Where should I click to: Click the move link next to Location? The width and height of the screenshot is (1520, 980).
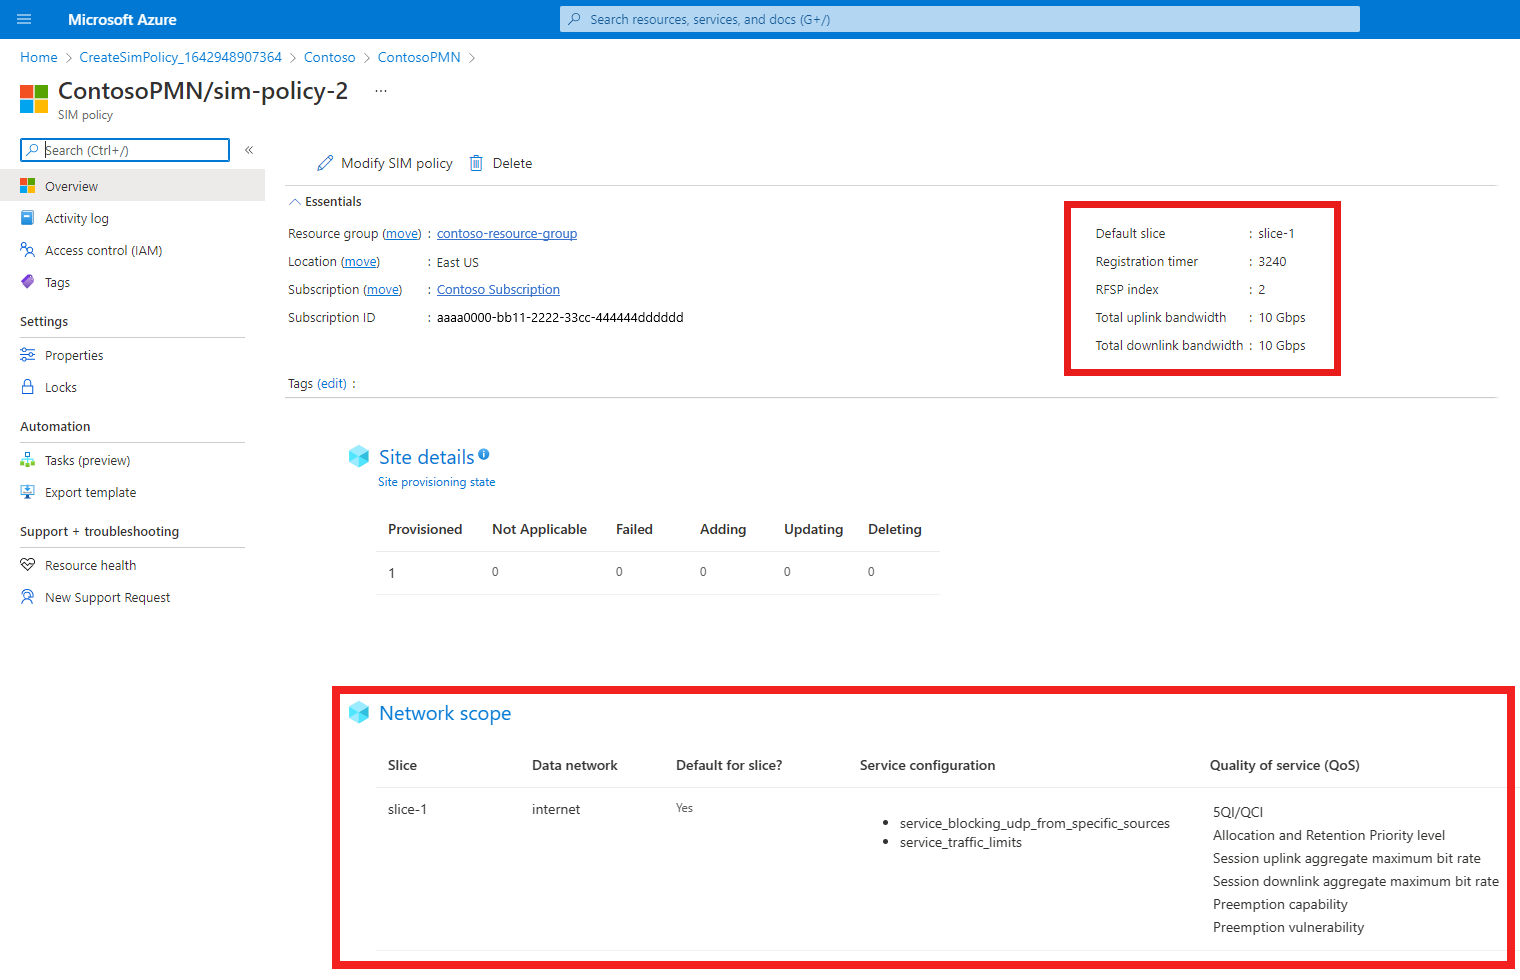(x=360, y=261)
